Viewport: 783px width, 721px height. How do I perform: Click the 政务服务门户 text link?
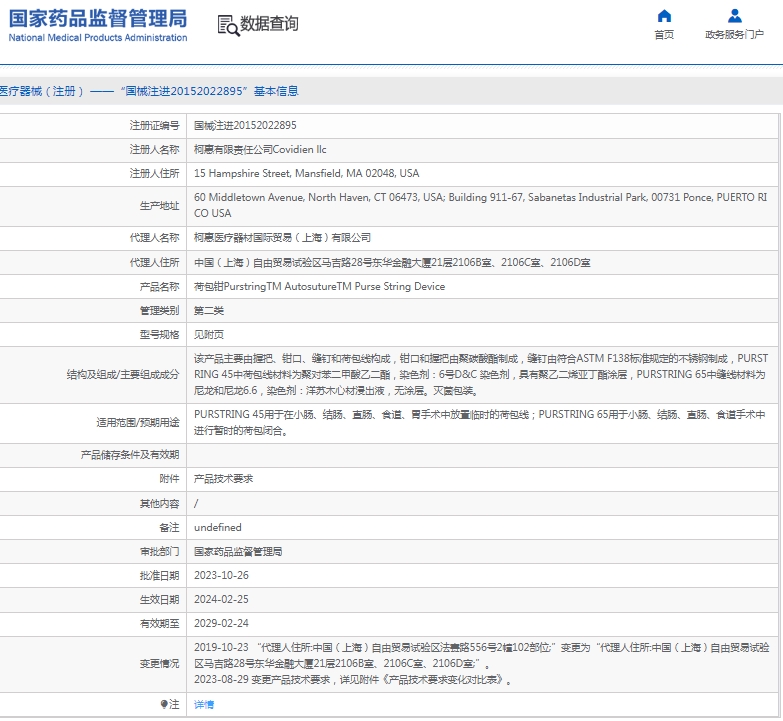click(x=735, y=34)
